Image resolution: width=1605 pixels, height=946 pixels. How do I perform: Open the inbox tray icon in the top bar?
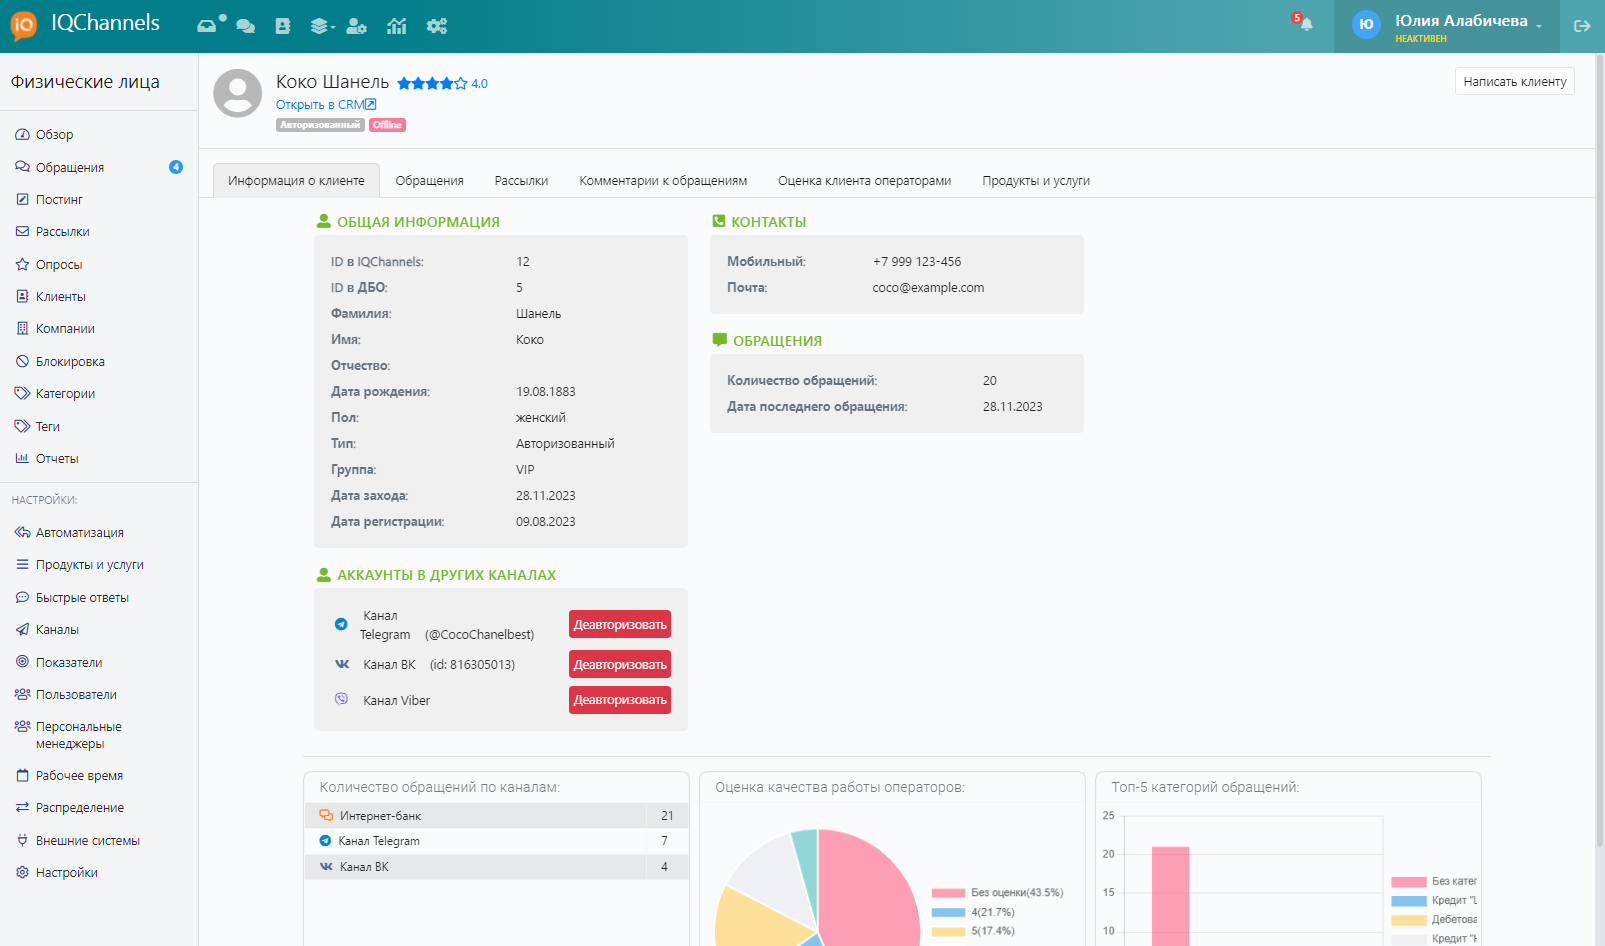click(x=207, y=26)
